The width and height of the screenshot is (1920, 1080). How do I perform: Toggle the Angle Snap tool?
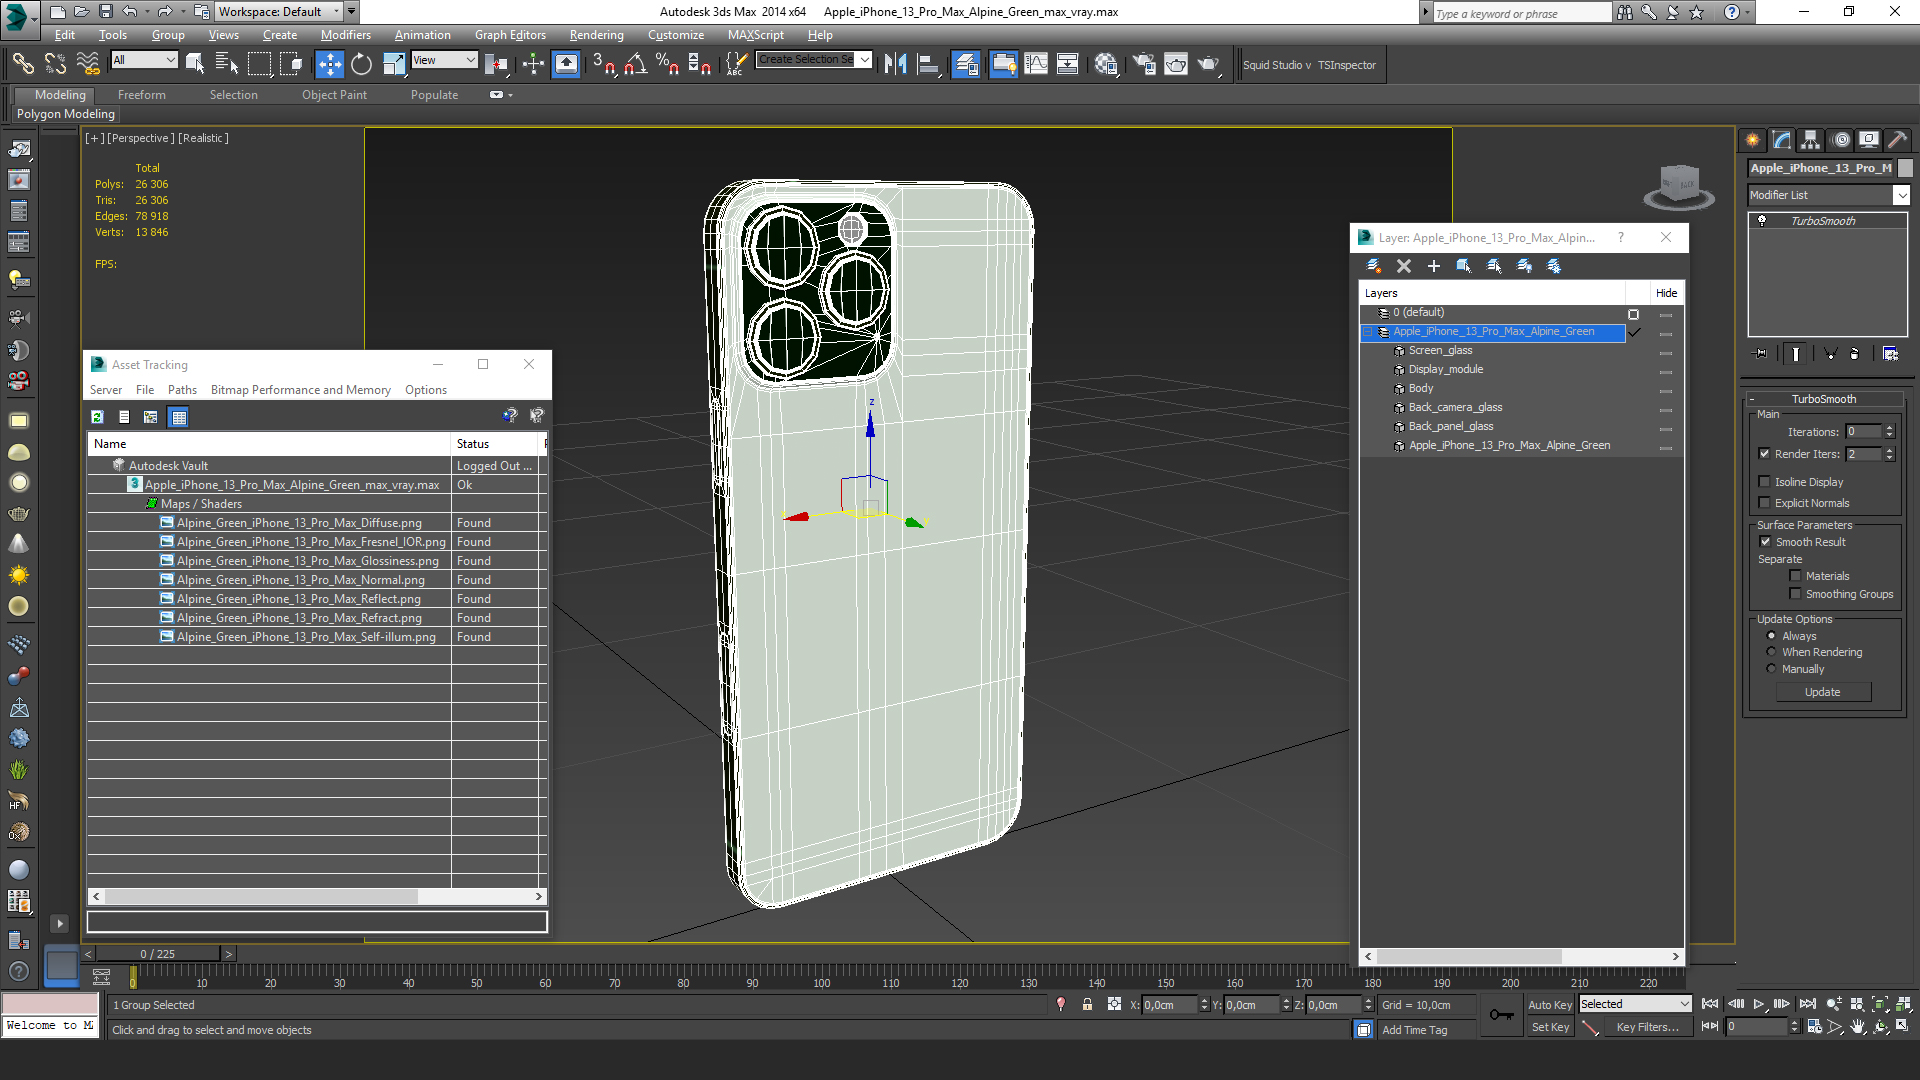635,64
